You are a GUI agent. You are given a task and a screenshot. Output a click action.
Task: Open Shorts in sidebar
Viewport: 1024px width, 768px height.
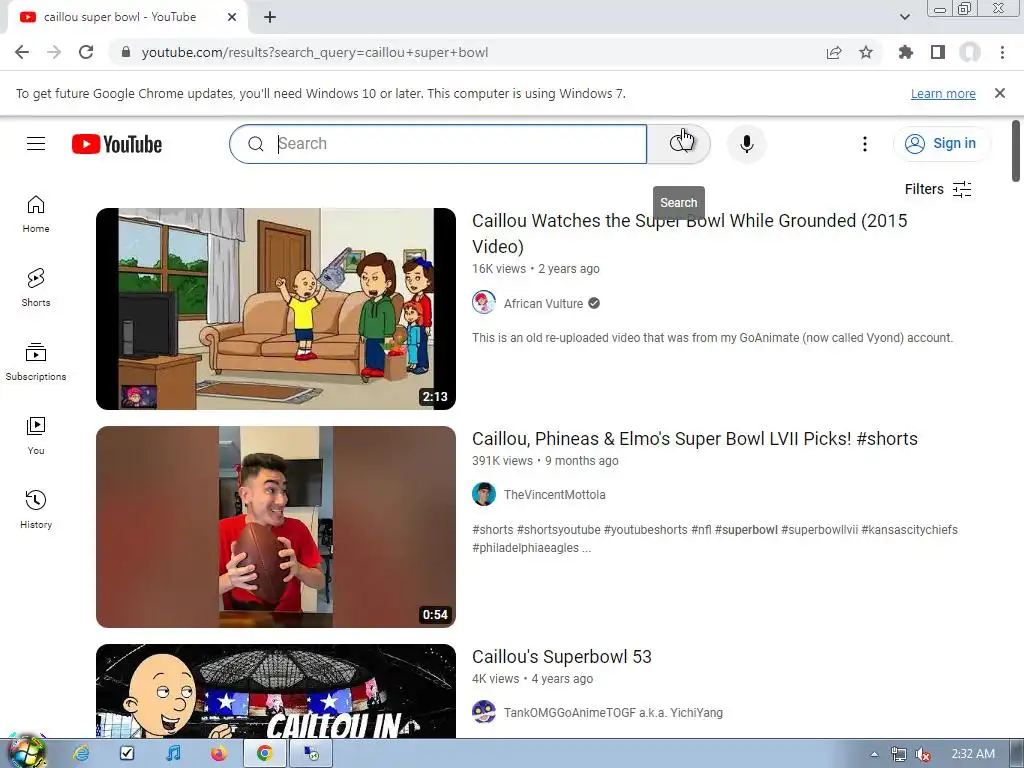point(36,288)
